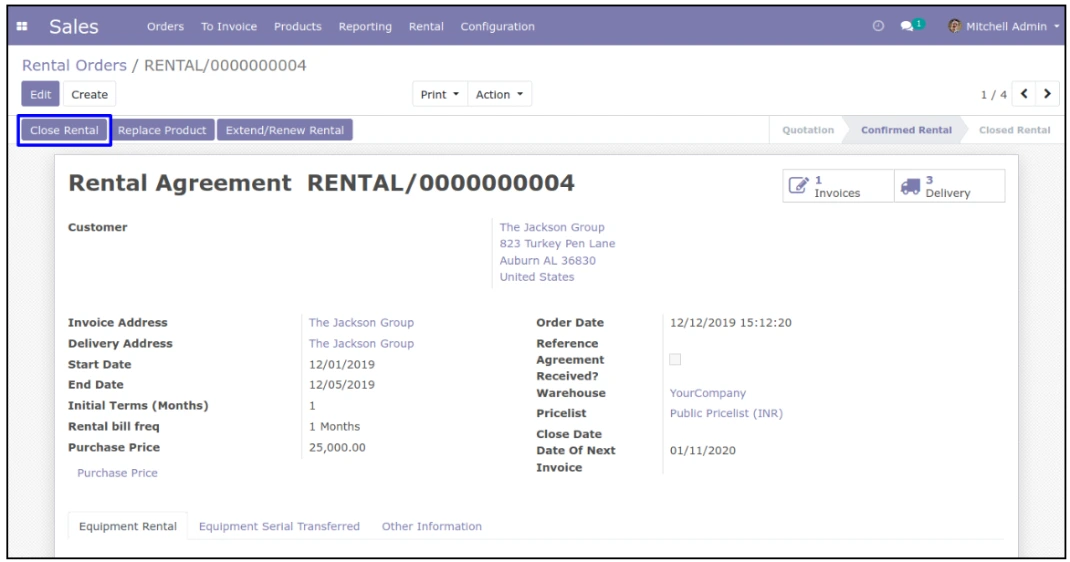1070x562 pixels.
Task: Open the Mitchell Admin user menu arrow
Action: (x=1057, y=27)
